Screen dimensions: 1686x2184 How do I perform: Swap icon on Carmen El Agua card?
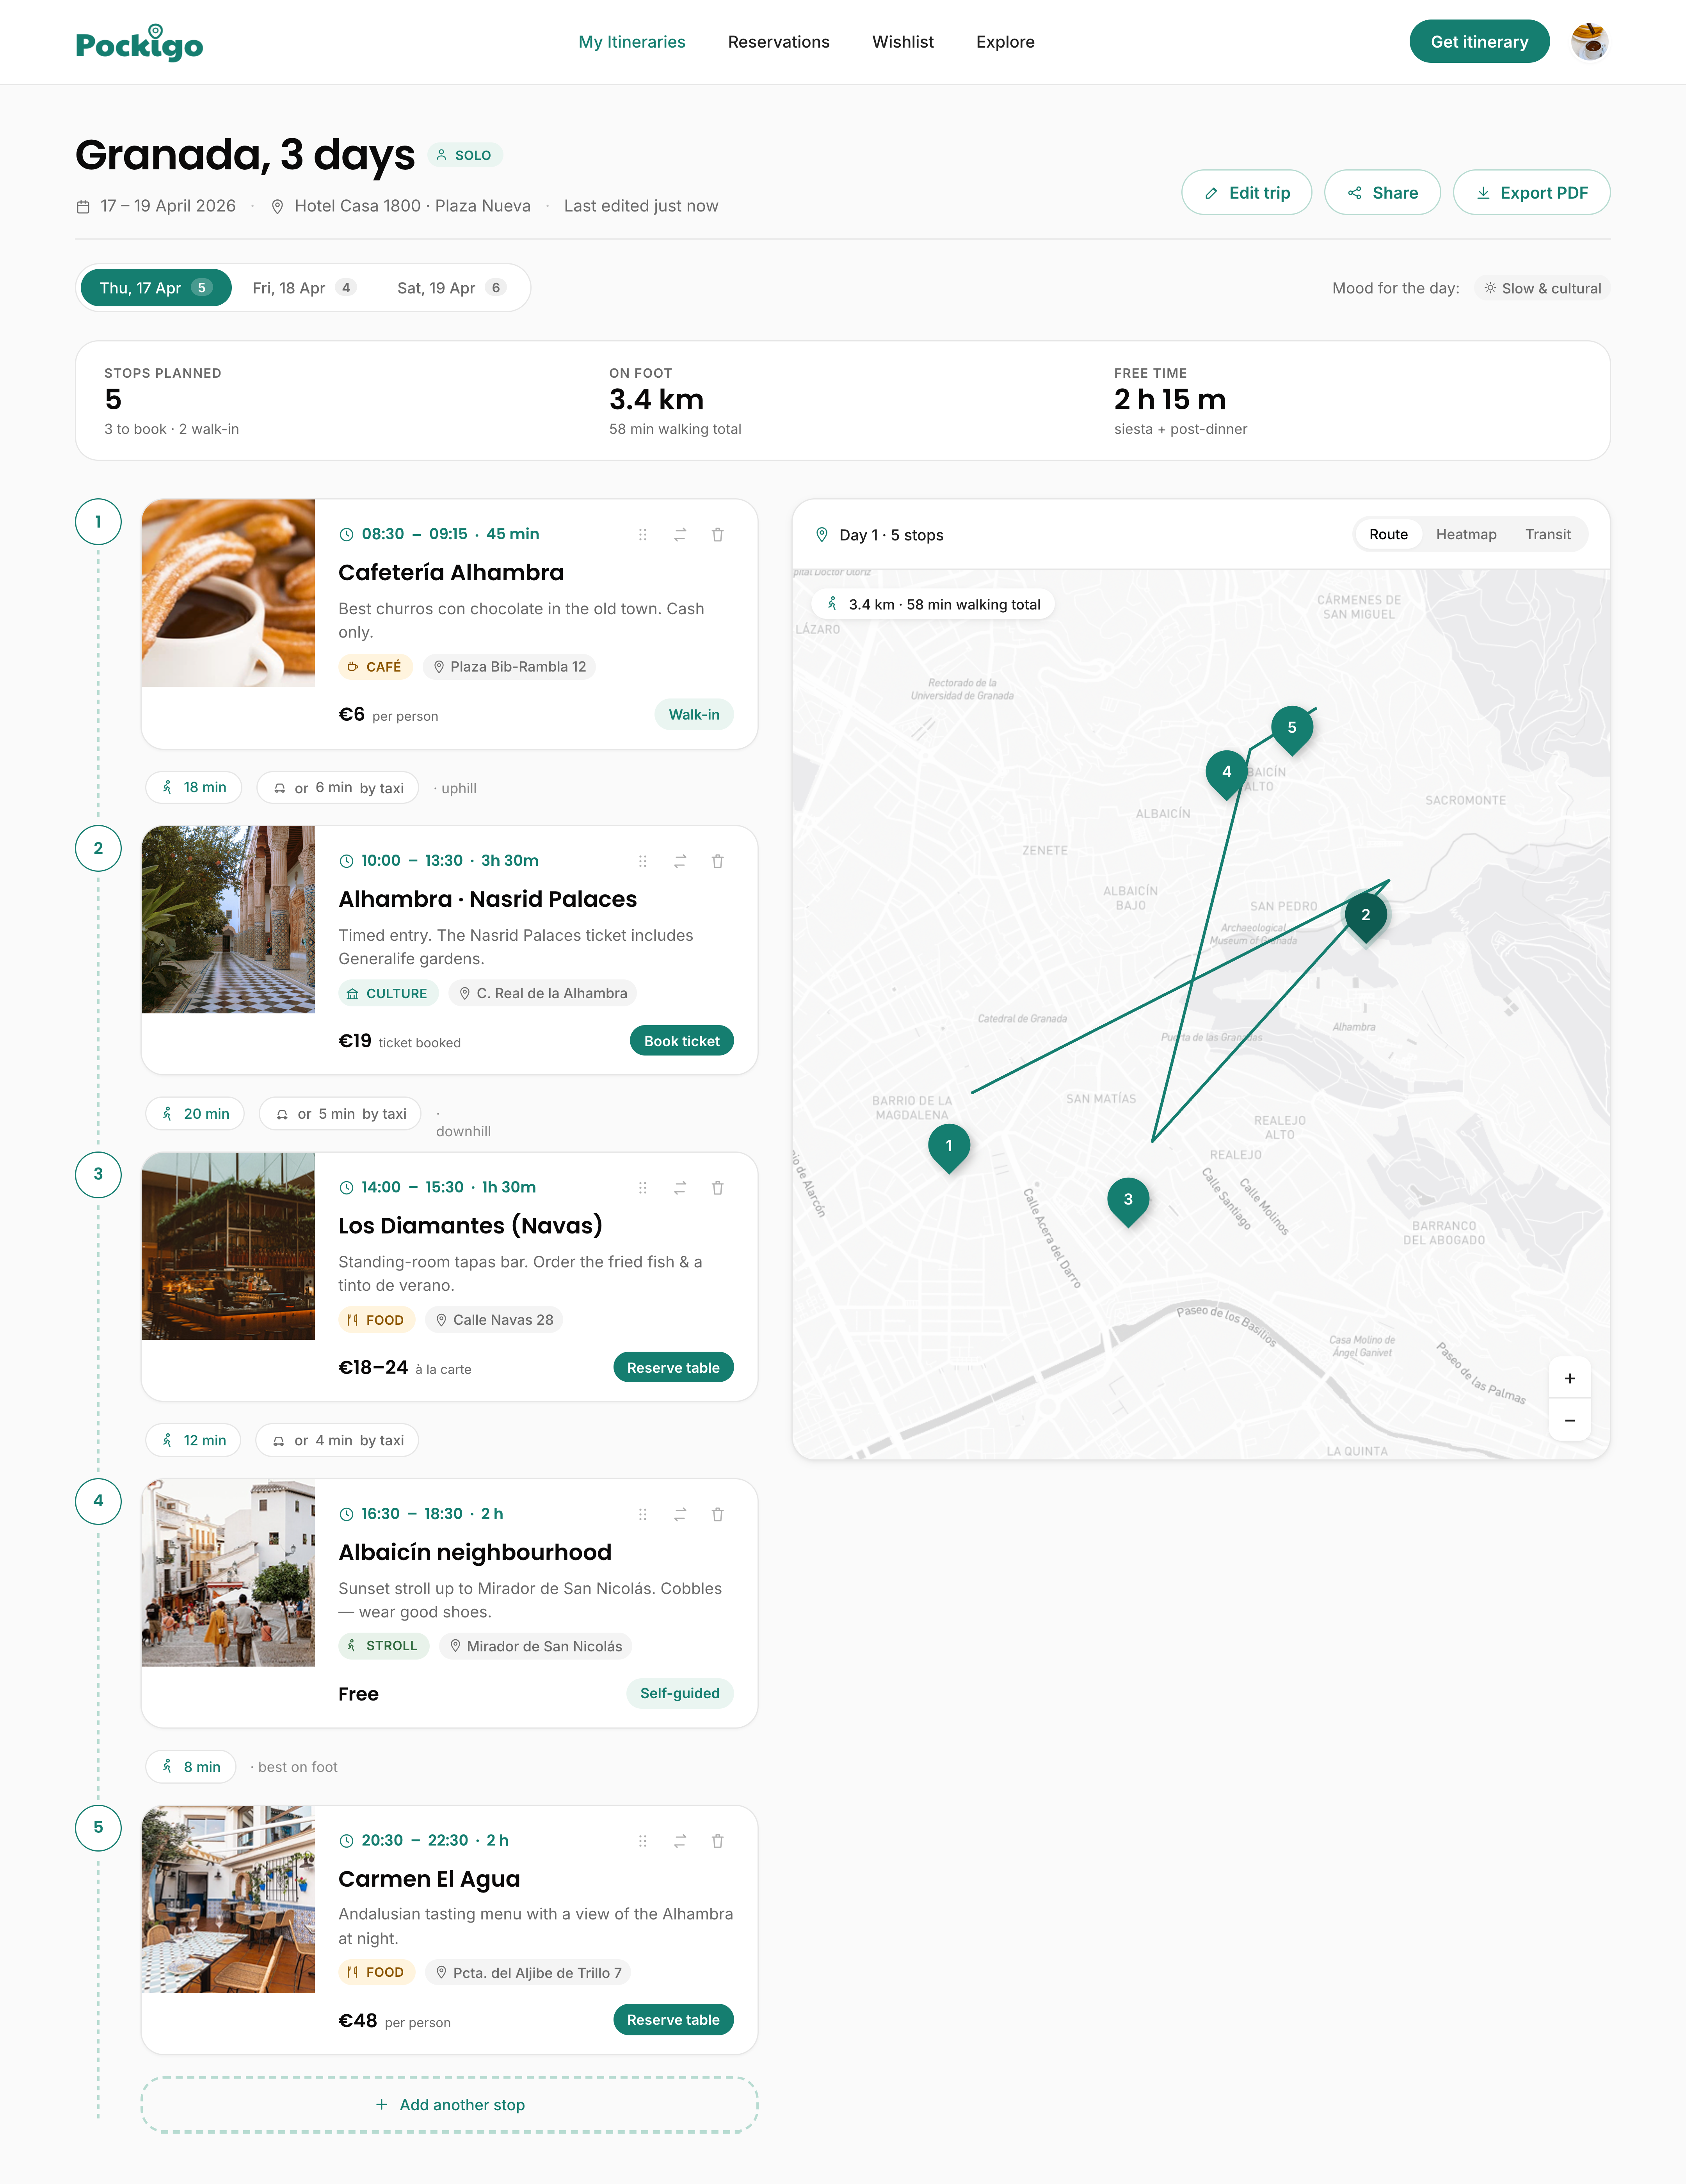(x=680, y=1841)
